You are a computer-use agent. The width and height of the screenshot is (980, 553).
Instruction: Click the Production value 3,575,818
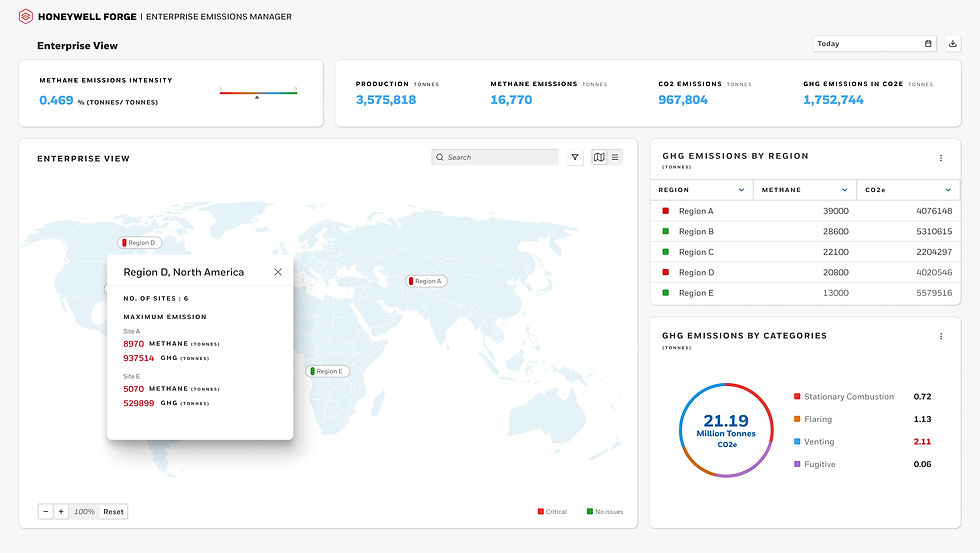[386, 100]
